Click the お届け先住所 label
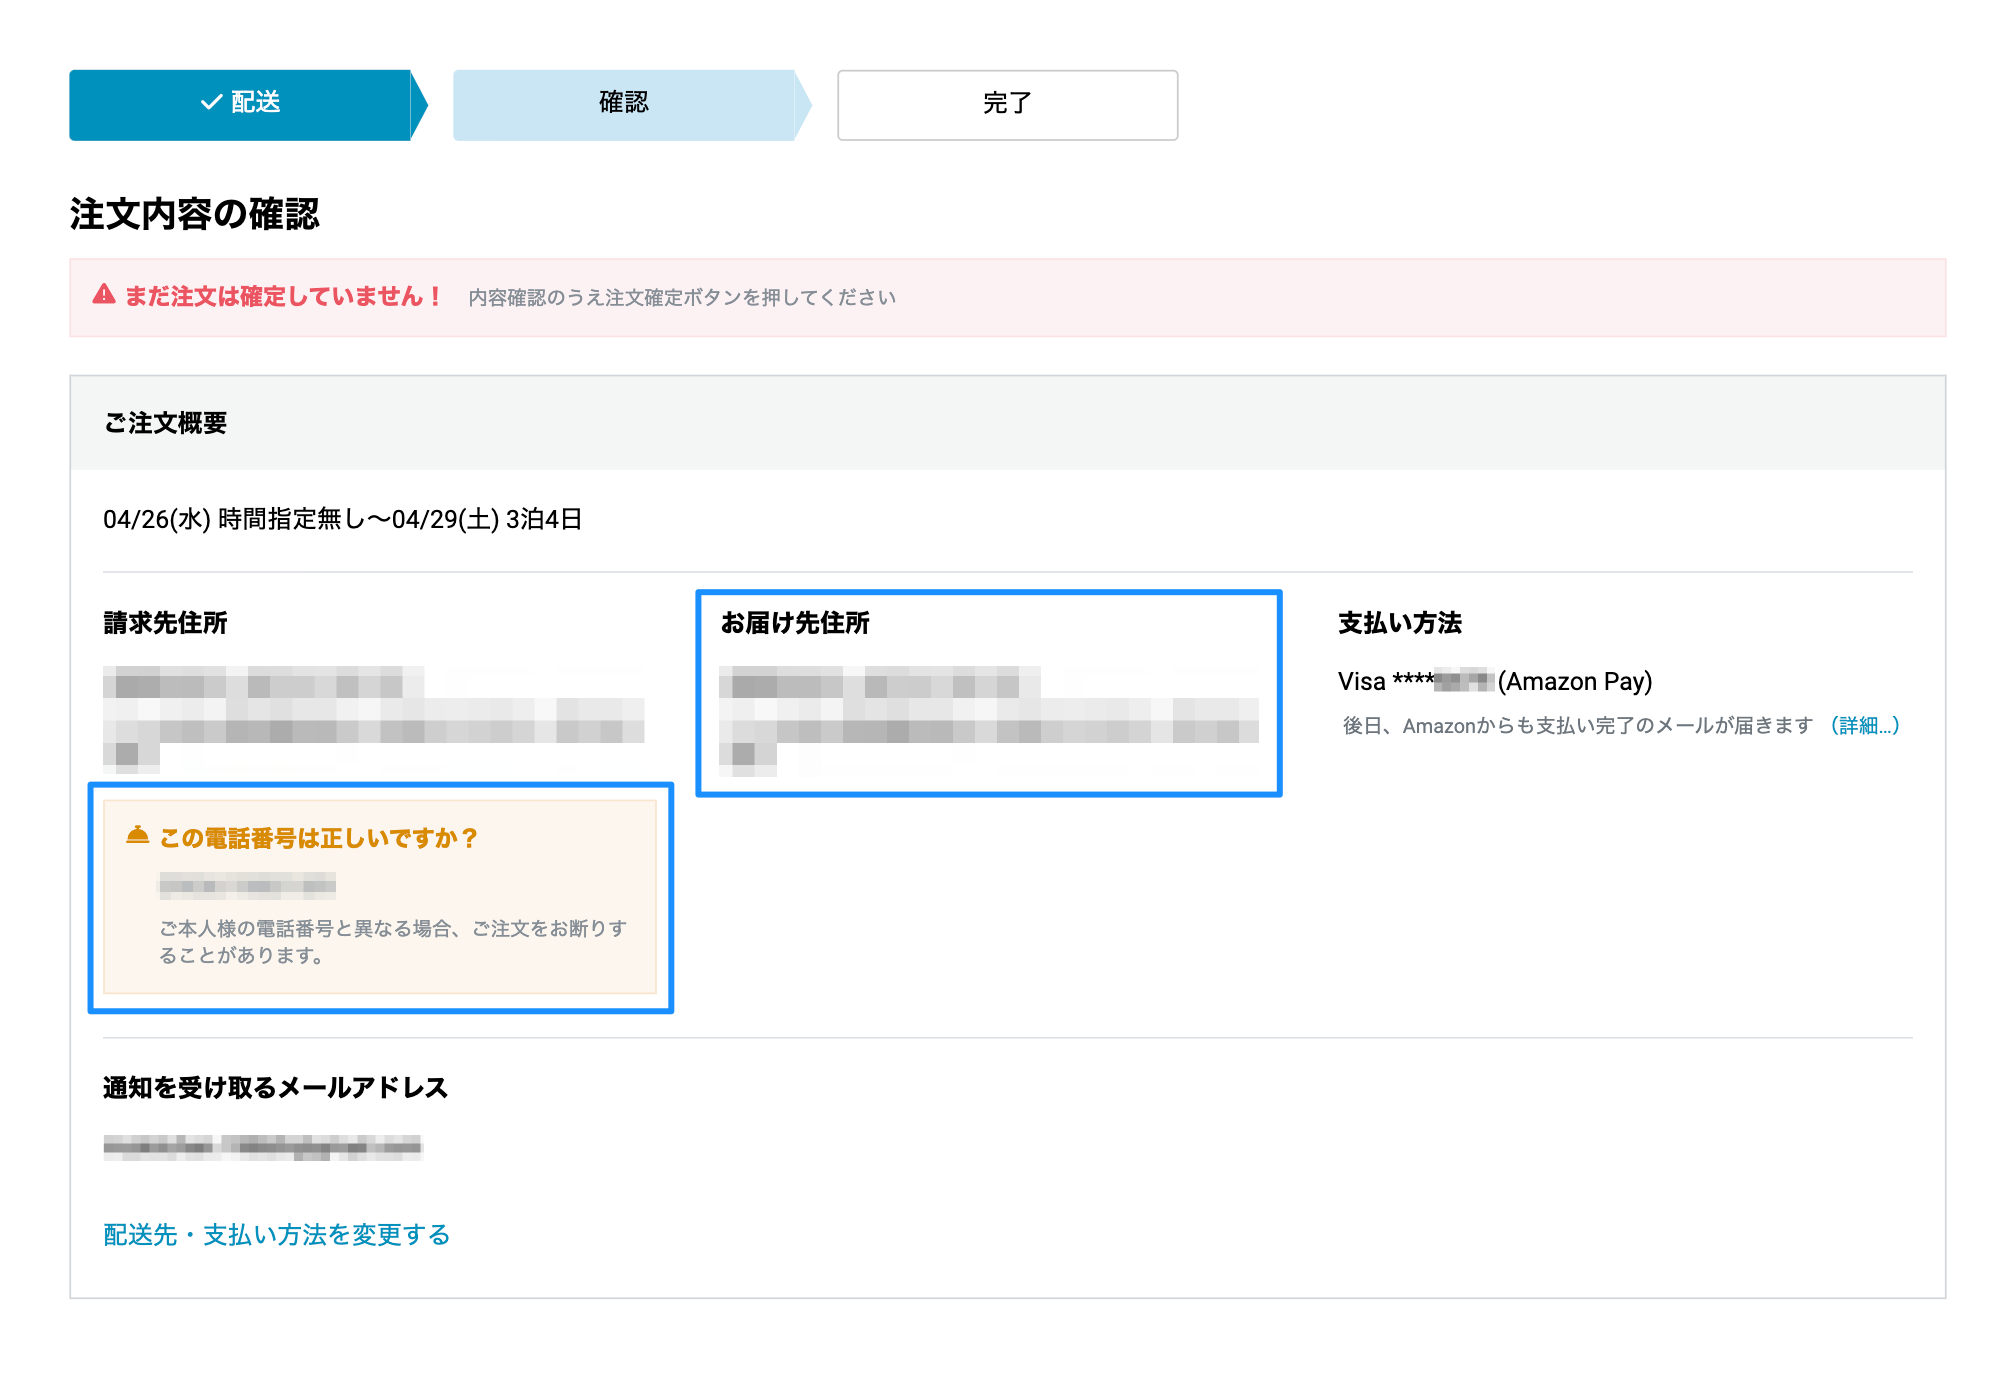This screenshot has width=2016, height=1374. [795, 623]
